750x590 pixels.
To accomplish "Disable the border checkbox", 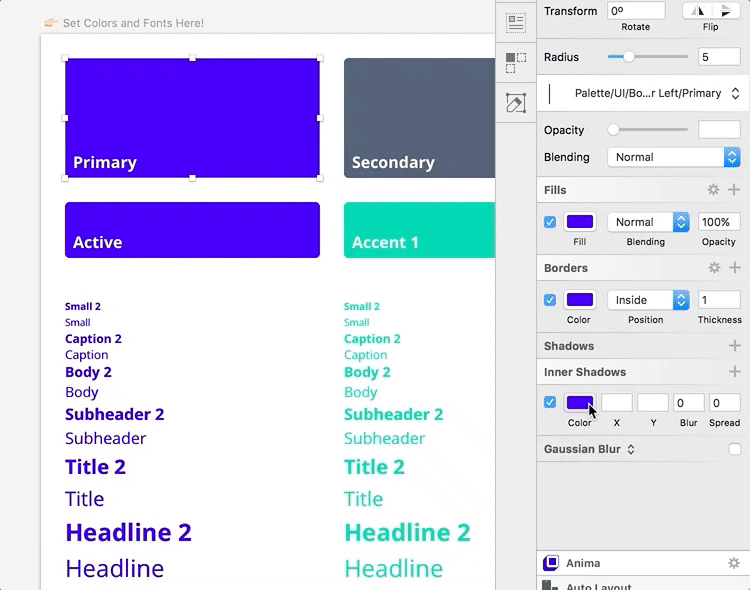I will coord(550,300).
